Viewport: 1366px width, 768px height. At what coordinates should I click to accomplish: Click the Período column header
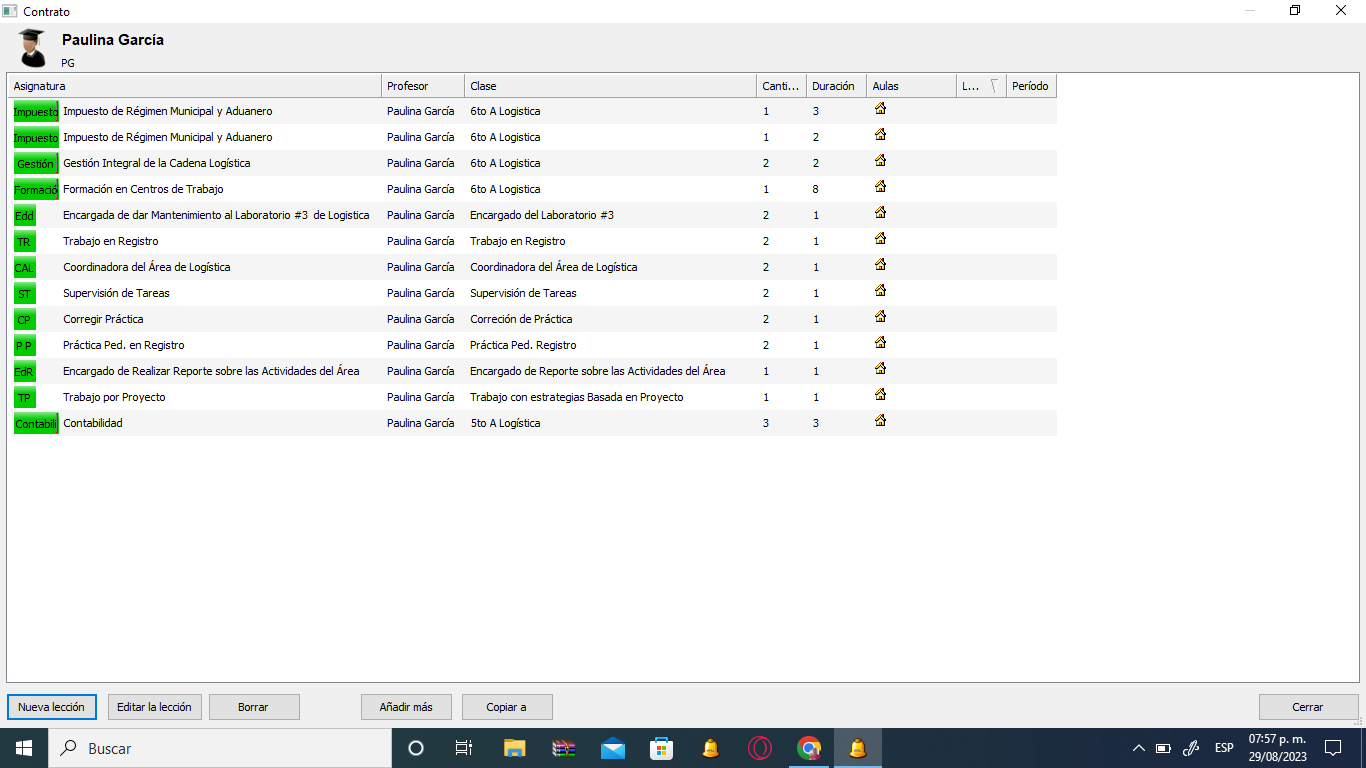coord(1031,86)
